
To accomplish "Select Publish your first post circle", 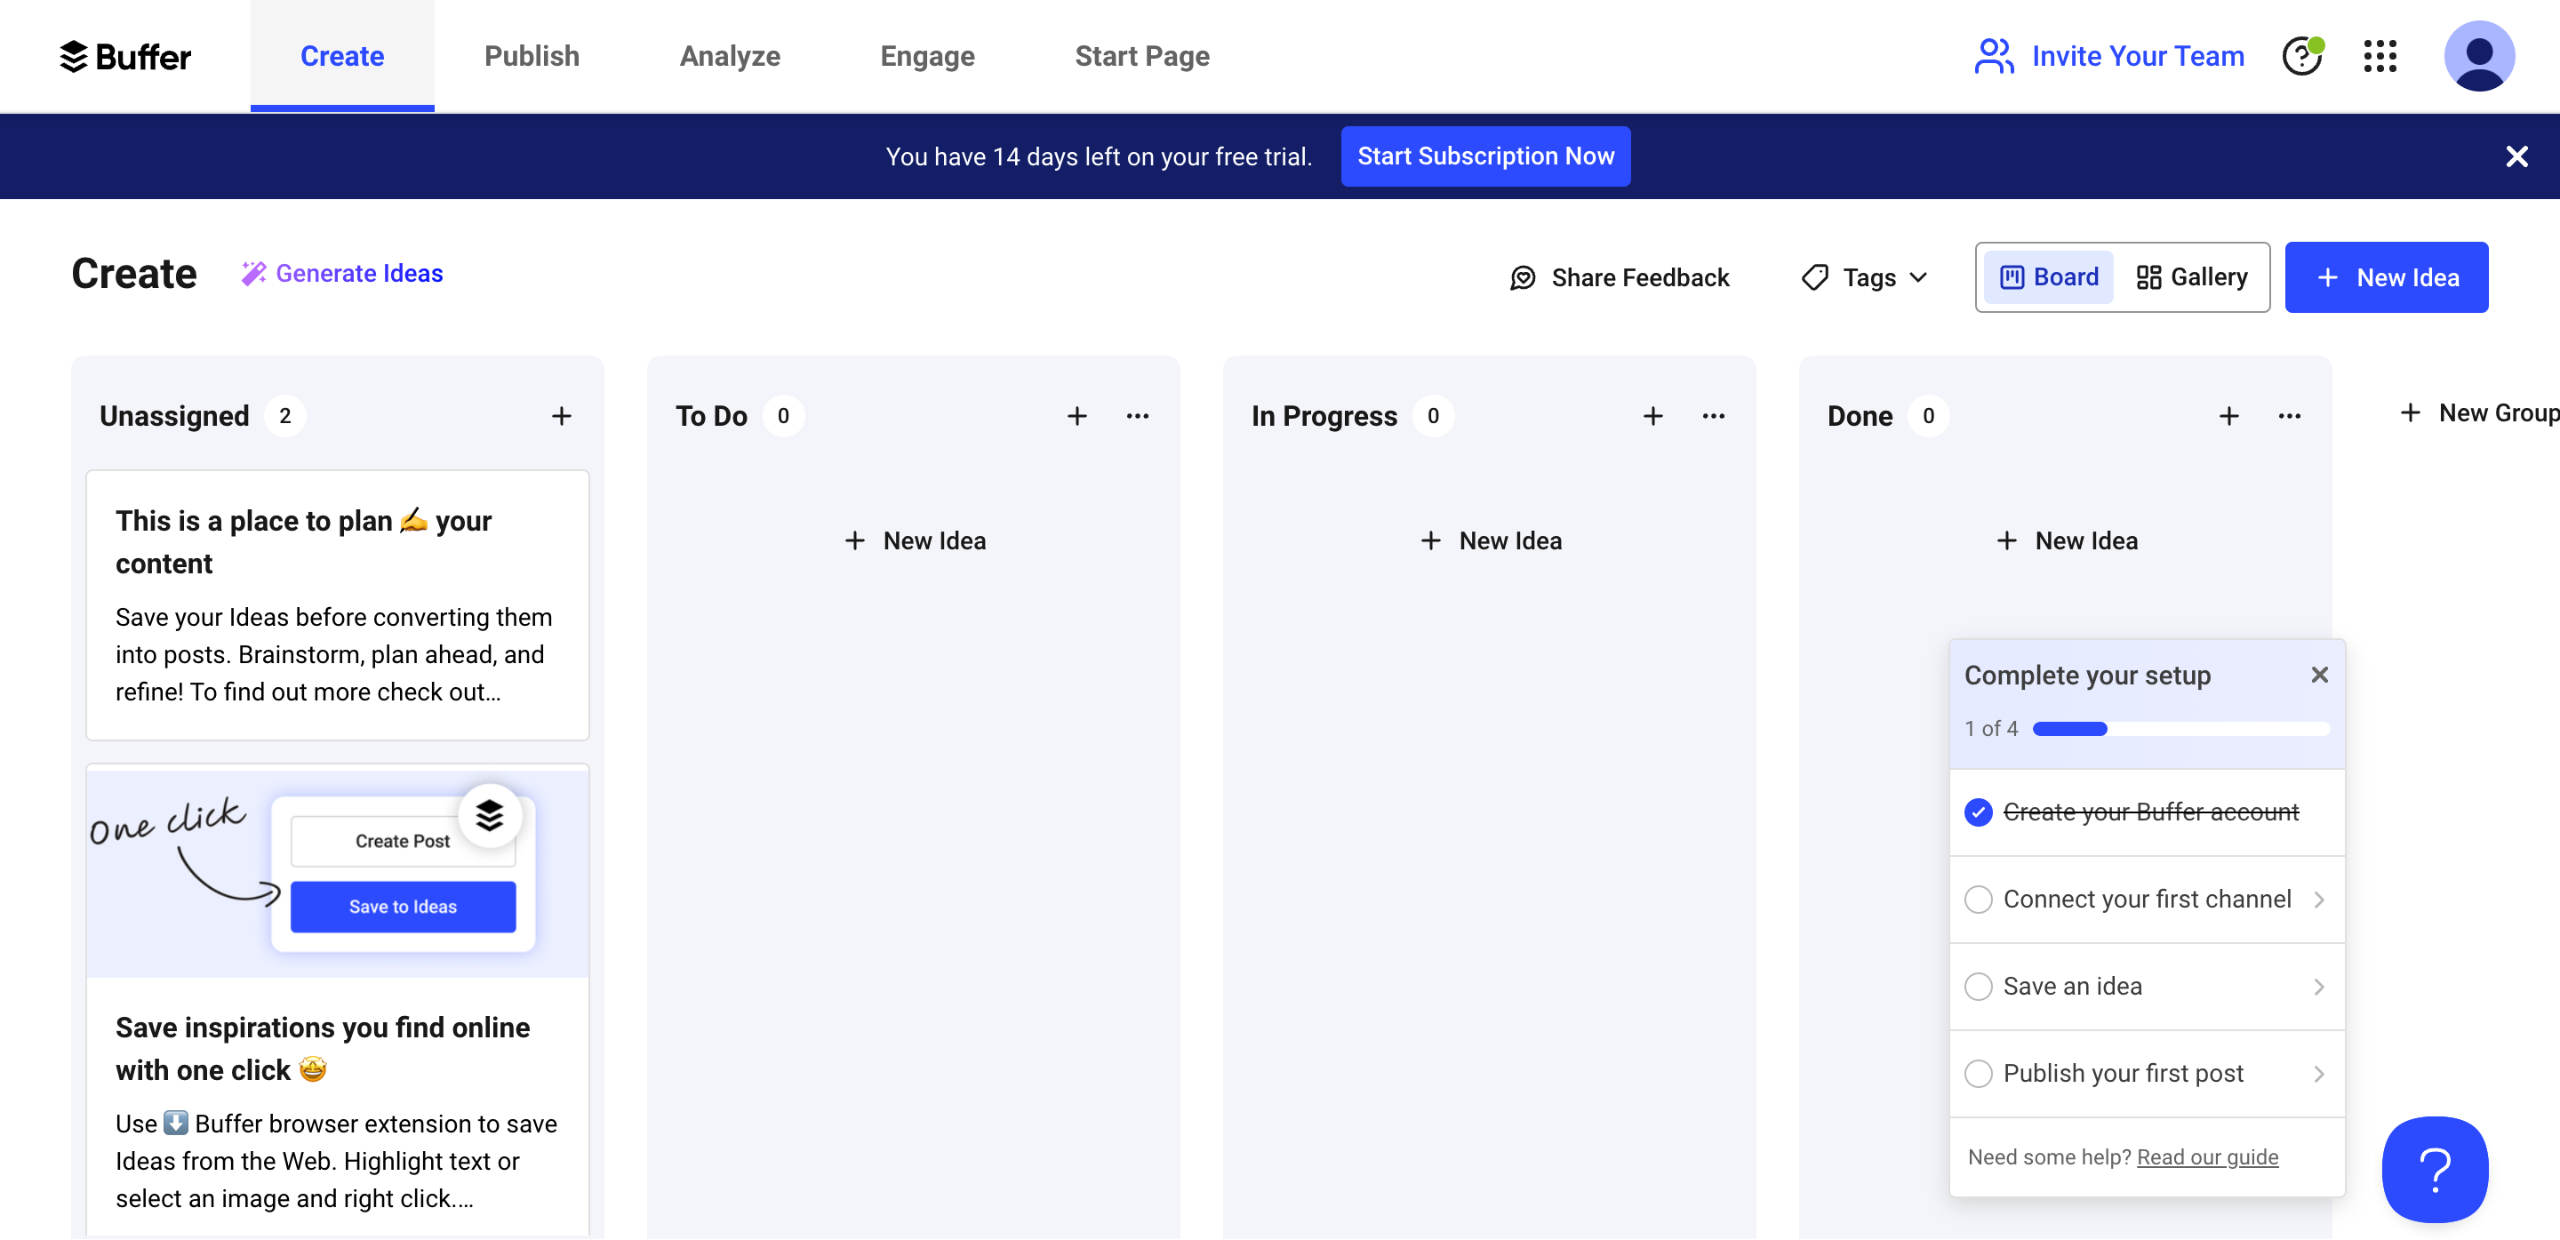I will [x=1978, y=1073].
